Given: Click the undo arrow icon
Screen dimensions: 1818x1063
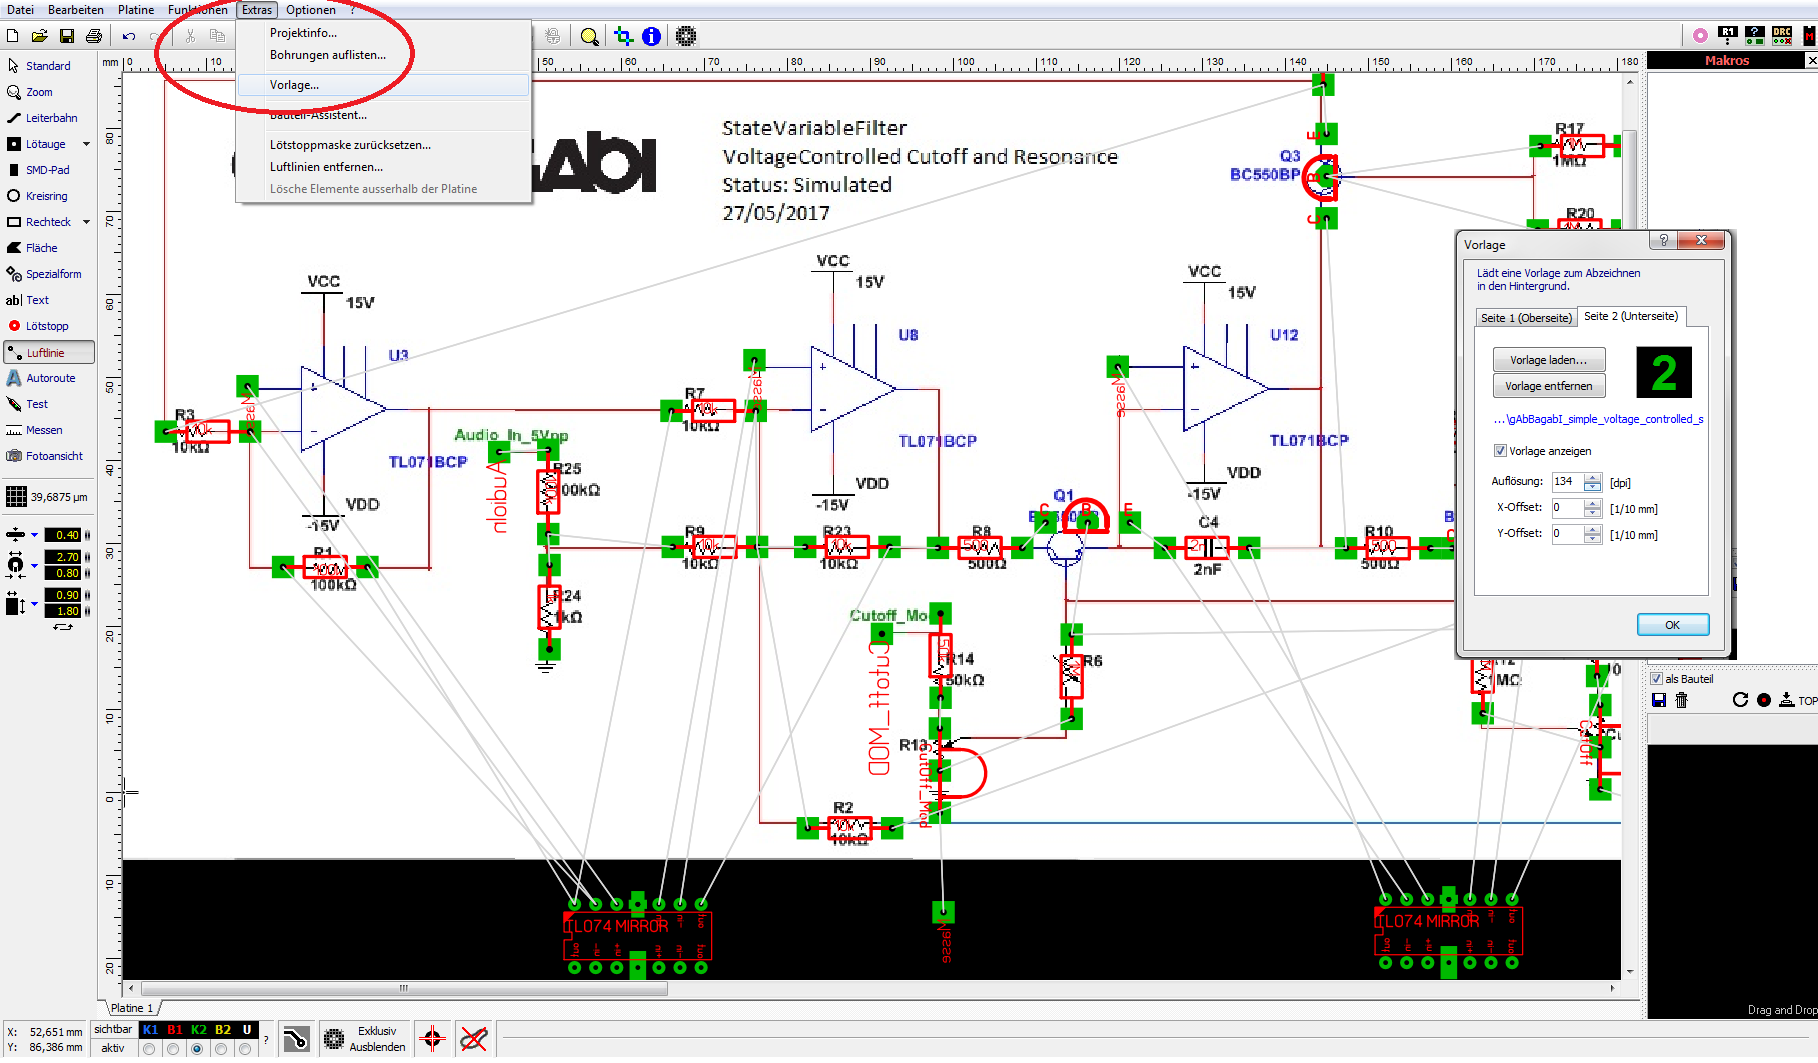Looking at the screenshot, I should click(x=129, y=36).
